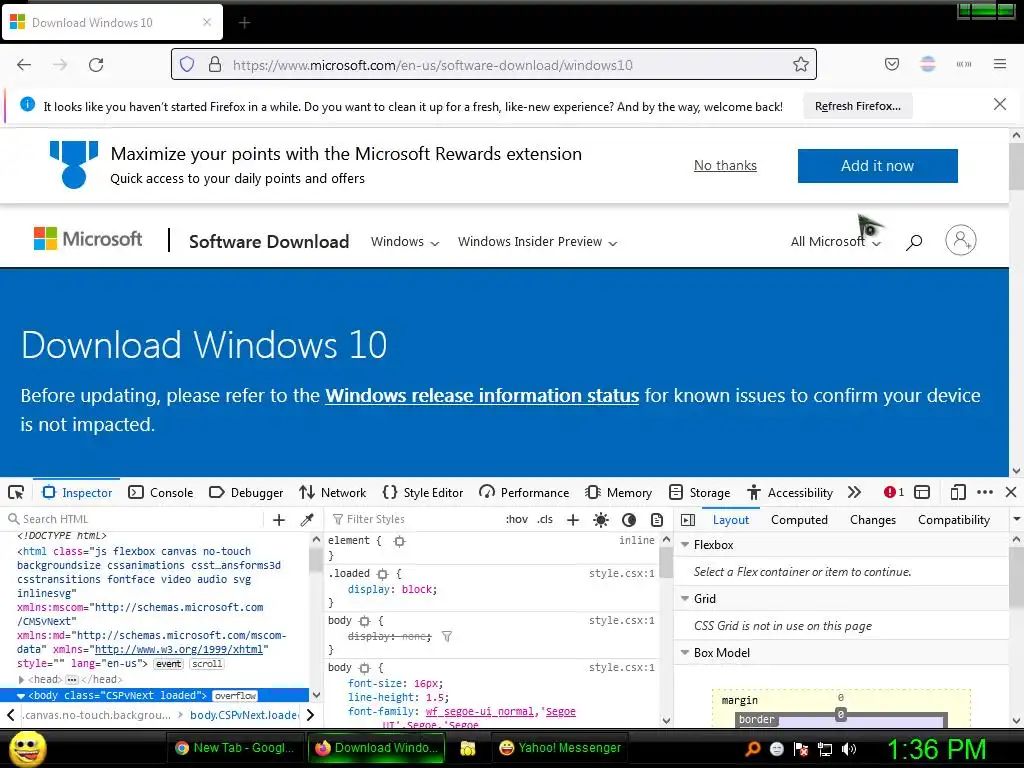Expand the Windows menu dropdown
The width and height of the screenshot is (1024, 768).
coord(405,242)
